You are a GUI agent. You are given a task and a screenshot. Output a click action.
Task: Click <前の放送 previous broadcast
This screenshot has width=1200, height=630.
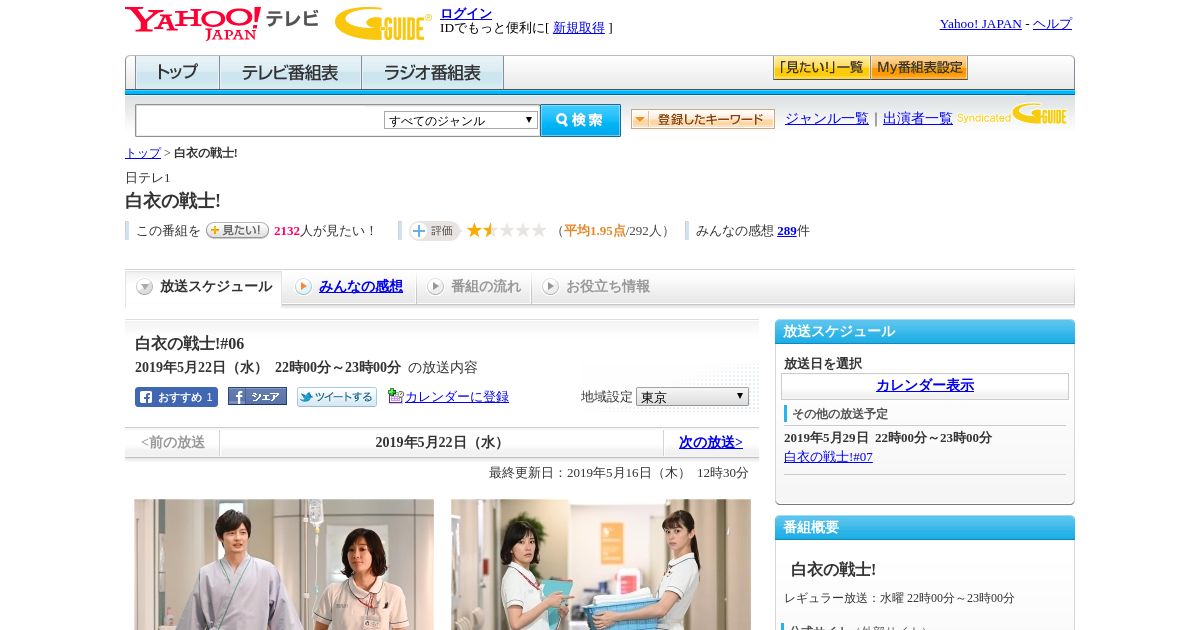173,442
